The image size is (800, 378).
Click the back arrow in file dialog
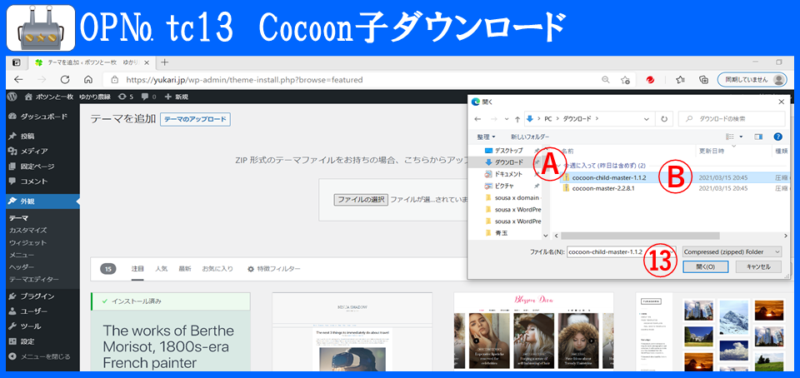478,119
